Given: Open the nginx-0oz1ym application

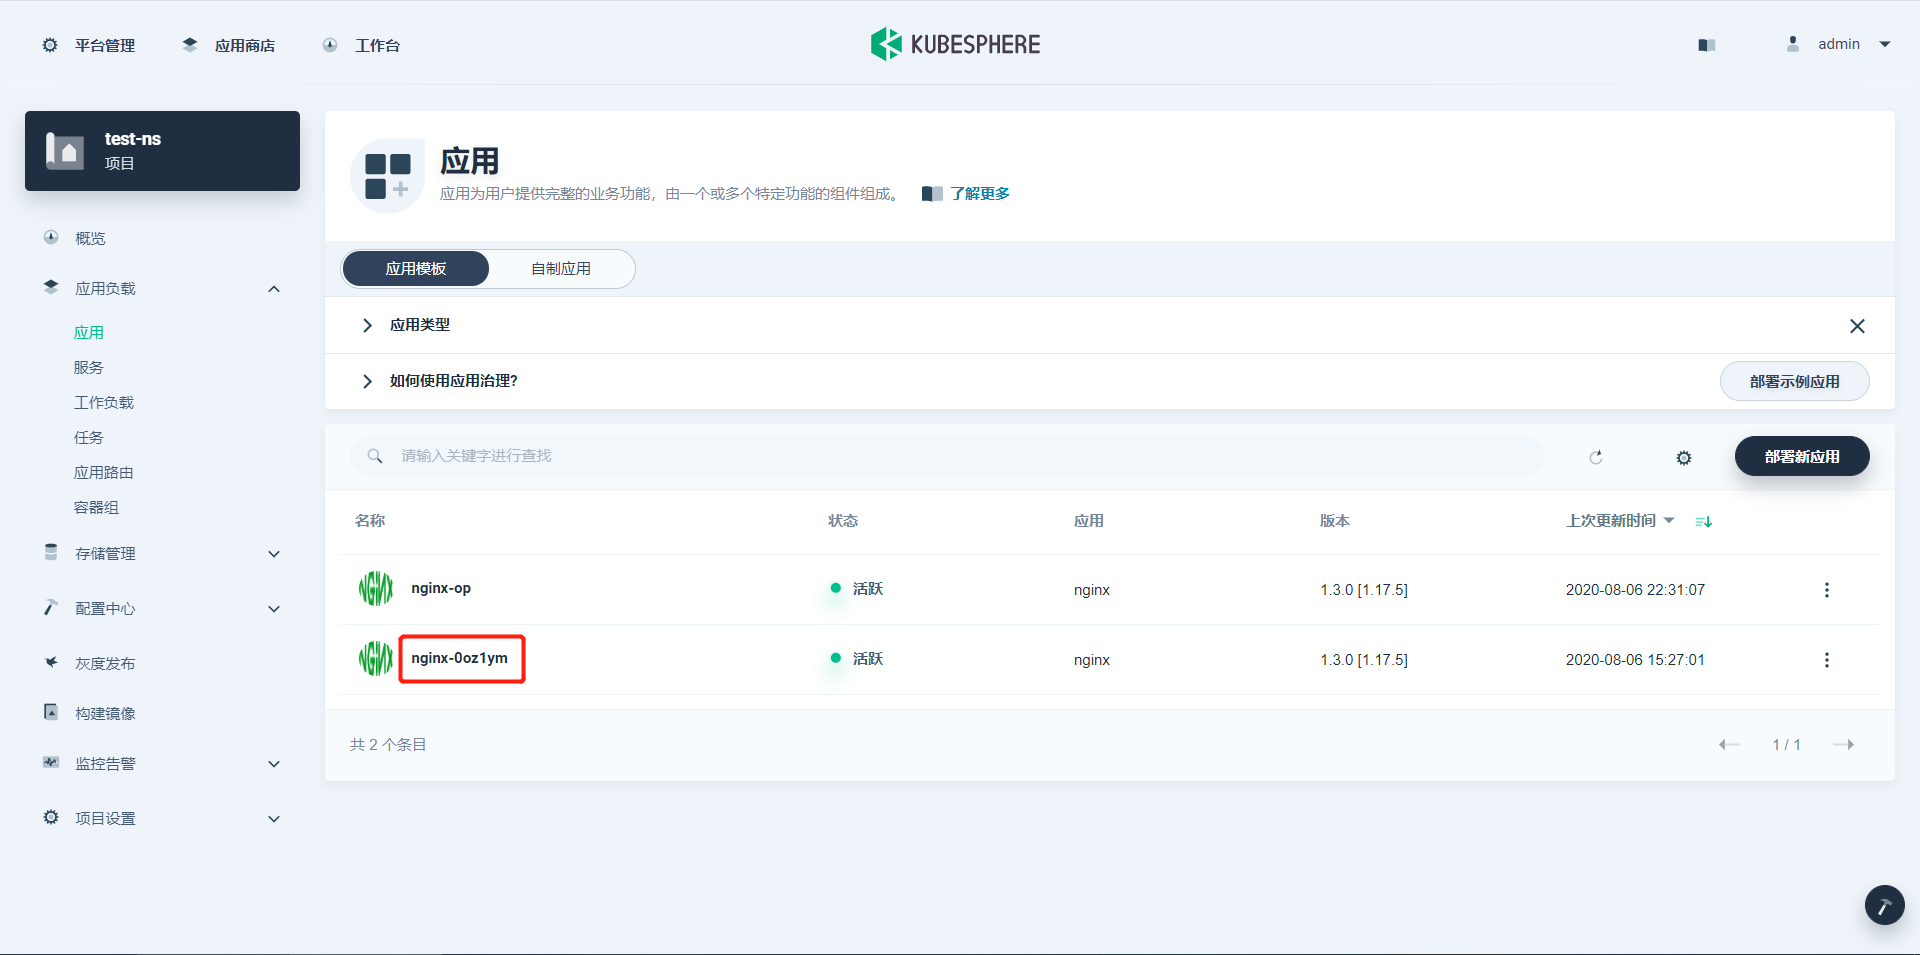Looking at the screenshot, I should (x=461, y=658).
